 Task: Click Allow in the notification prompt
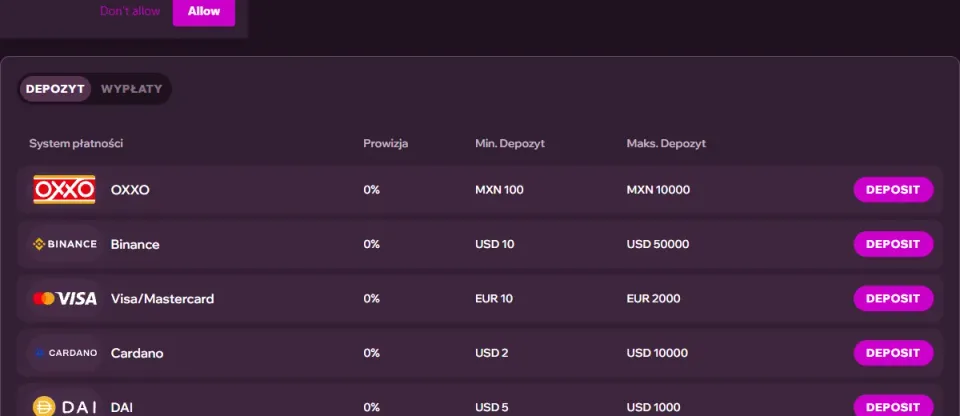tap(204, 12)
